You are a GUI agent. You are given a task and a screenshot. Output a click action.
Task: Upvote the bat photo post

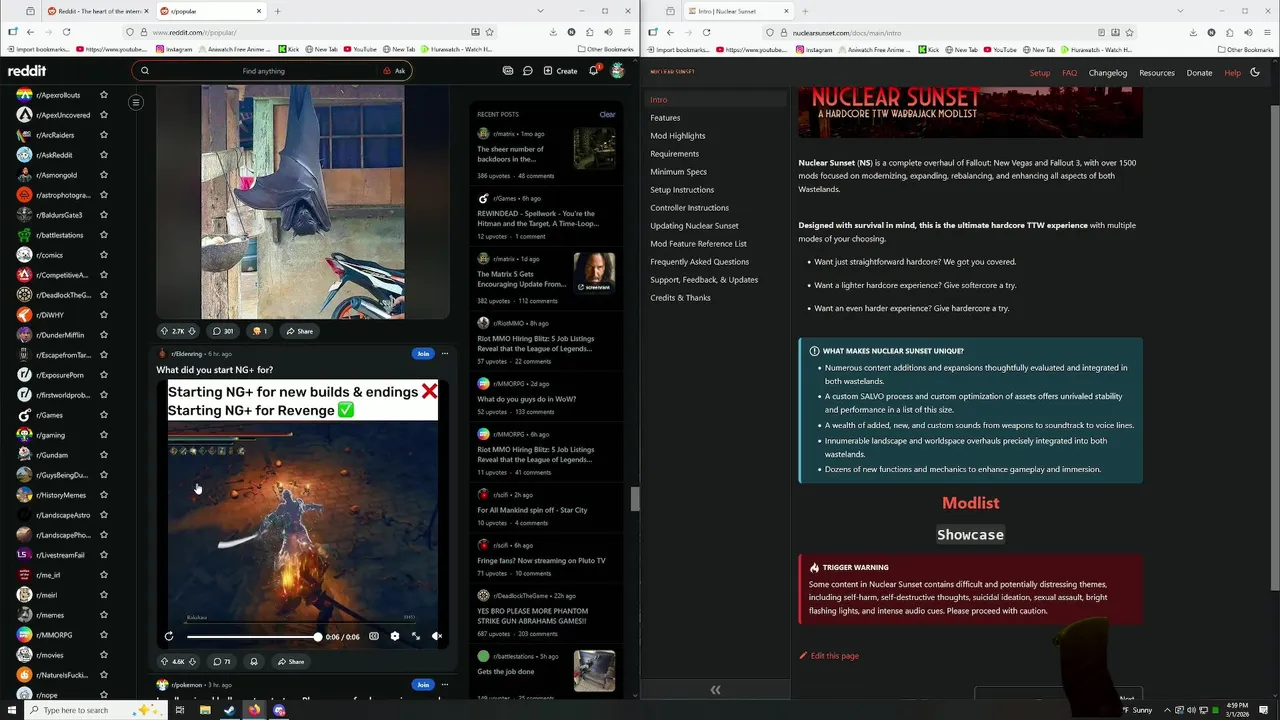tap(165, 331)
